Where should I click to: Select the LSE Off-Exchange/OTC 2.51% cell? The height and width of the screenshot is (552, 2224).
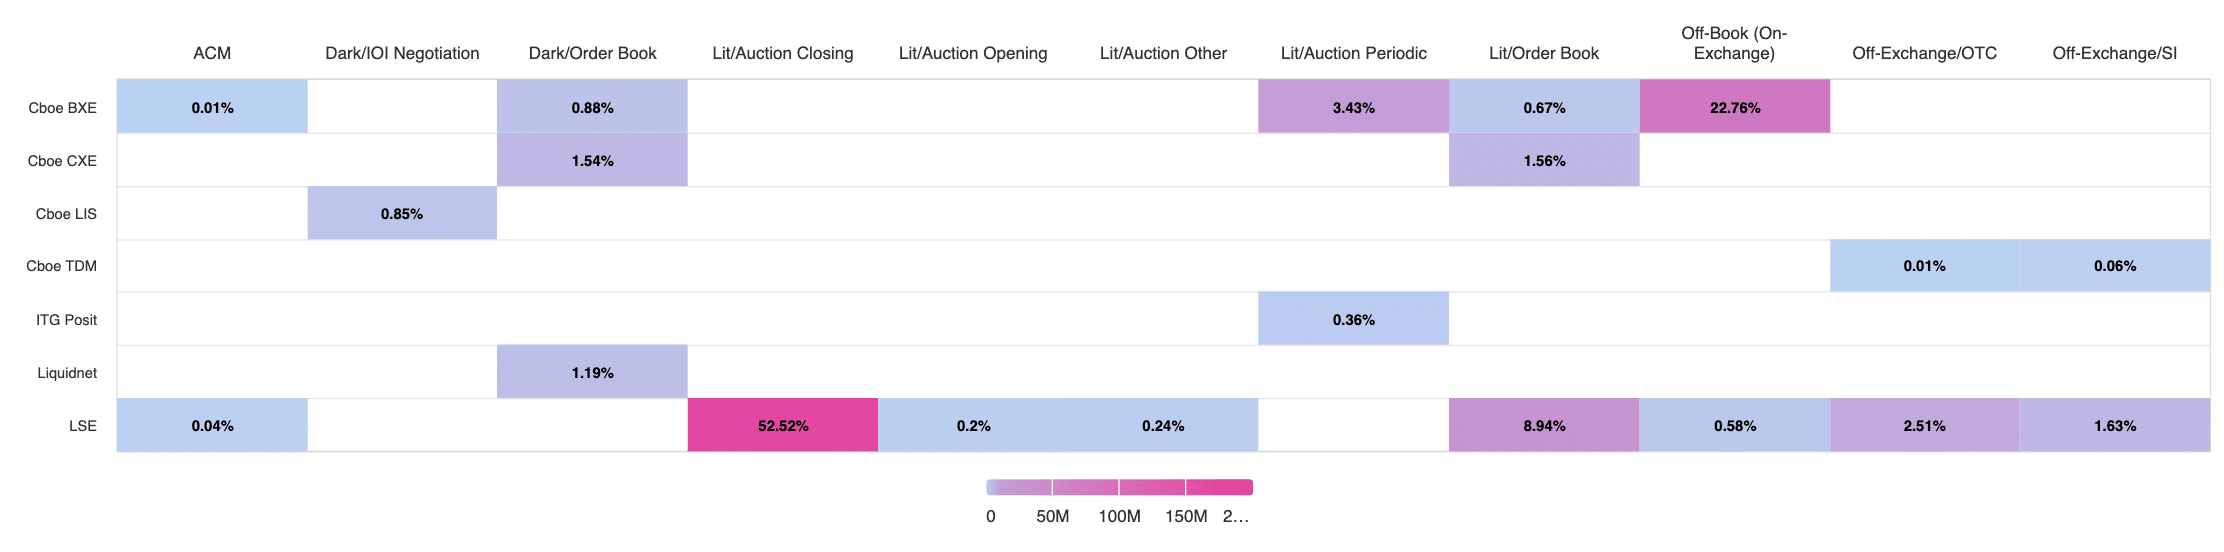tap(1924, 425)
